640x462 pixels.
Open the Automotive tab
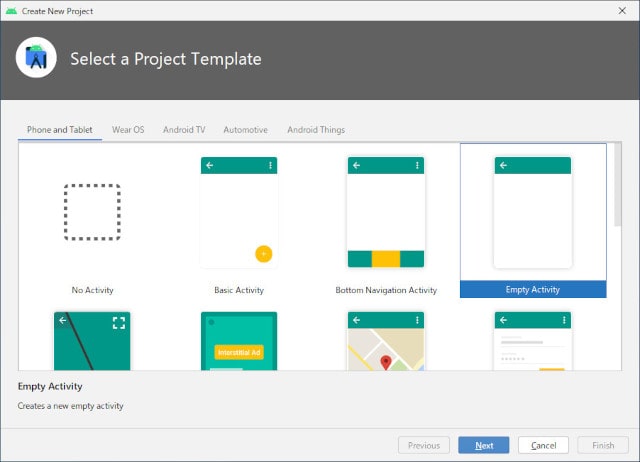pos(245,130)
